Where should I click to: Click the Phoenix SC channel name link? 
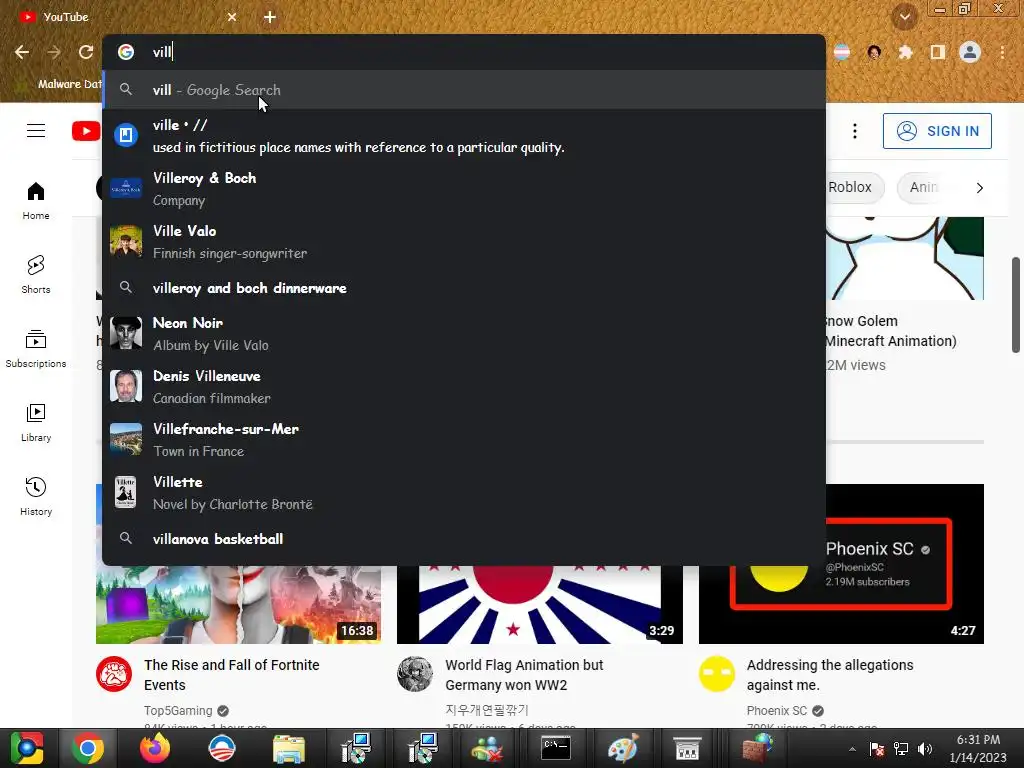coord(776,711)
